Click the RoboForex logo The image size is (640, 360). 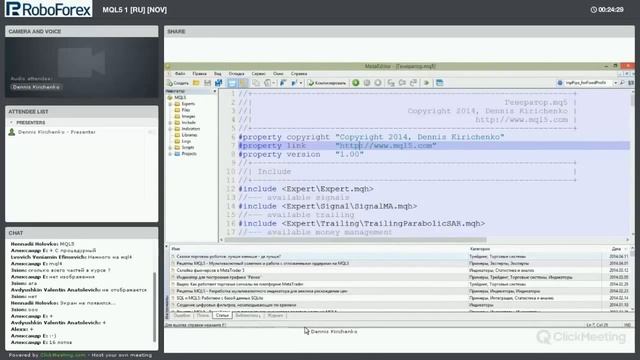(x=49, y=9)
